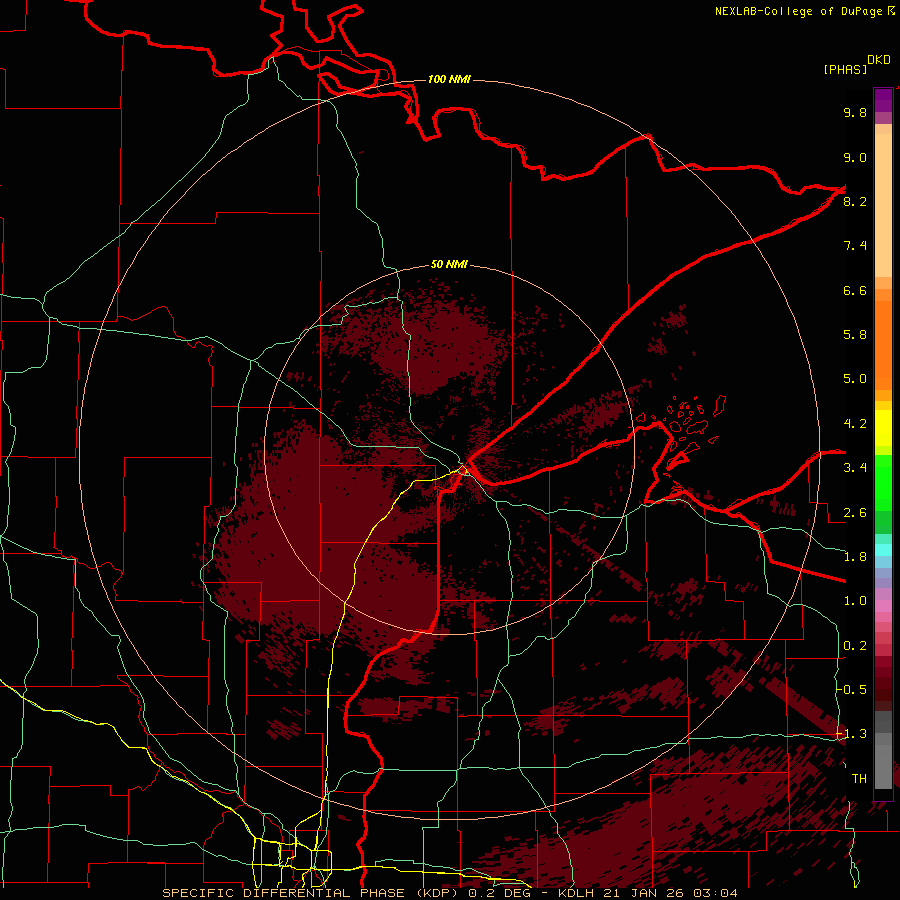Click the 3.4 value on the color scale
900x900 pixels.
(x=855, y=468)
